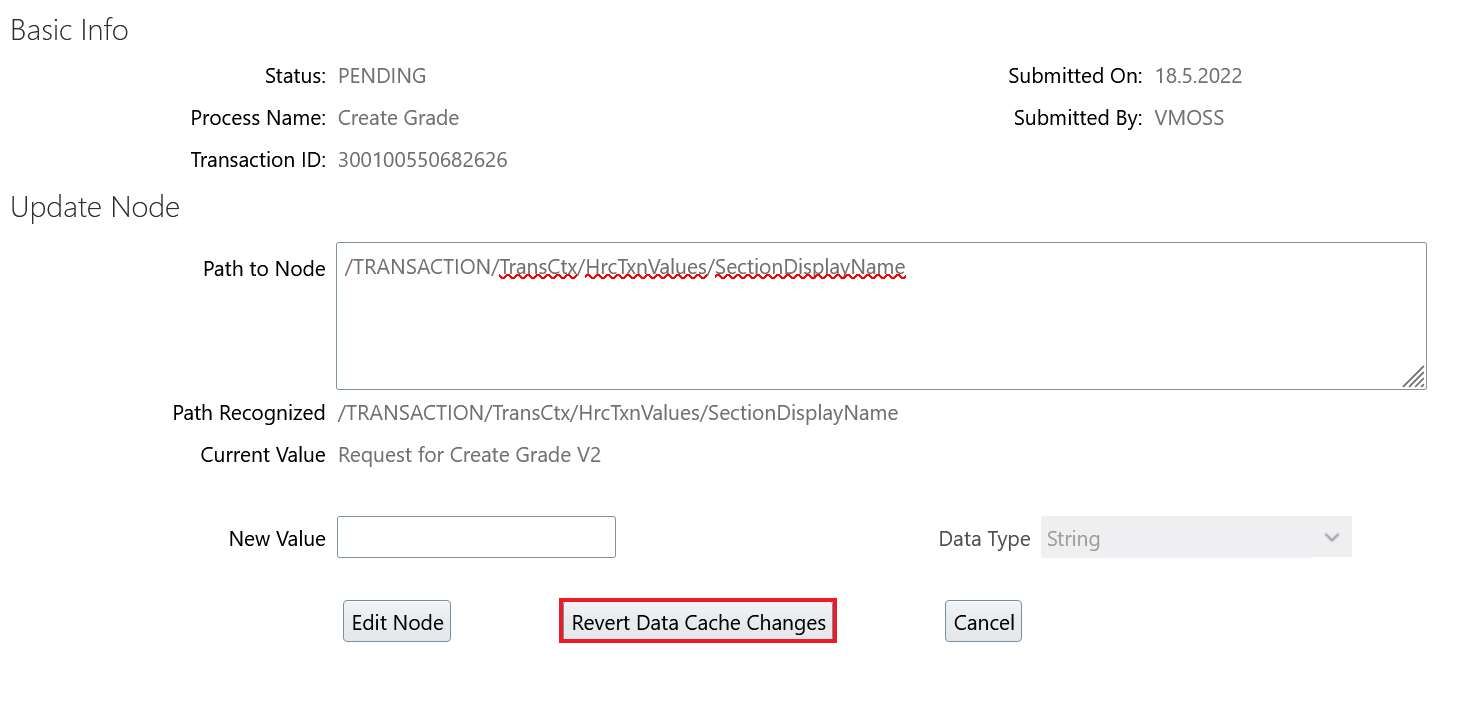Click the Update Node heading
Screen dimensions: 1462x709
(x=95, y=207)
